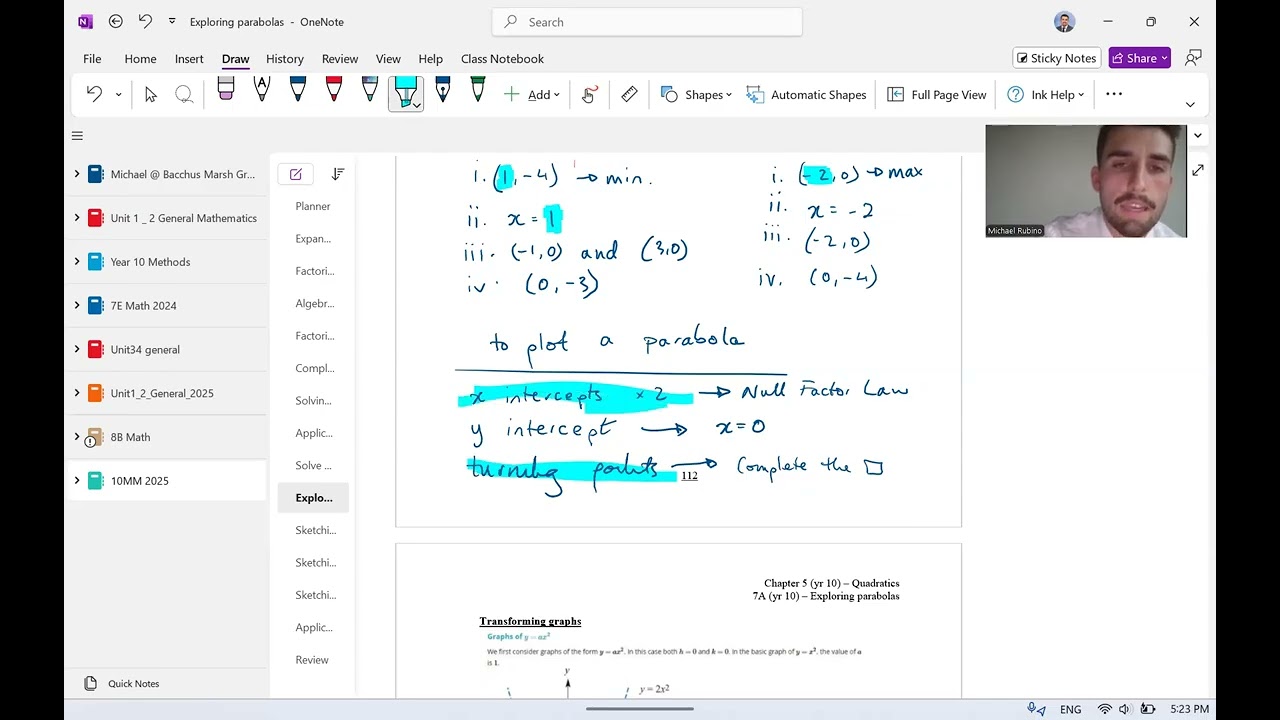
Task: Expand Unit 1 _ 2 General Mathematics notebook
Action: 77,218
